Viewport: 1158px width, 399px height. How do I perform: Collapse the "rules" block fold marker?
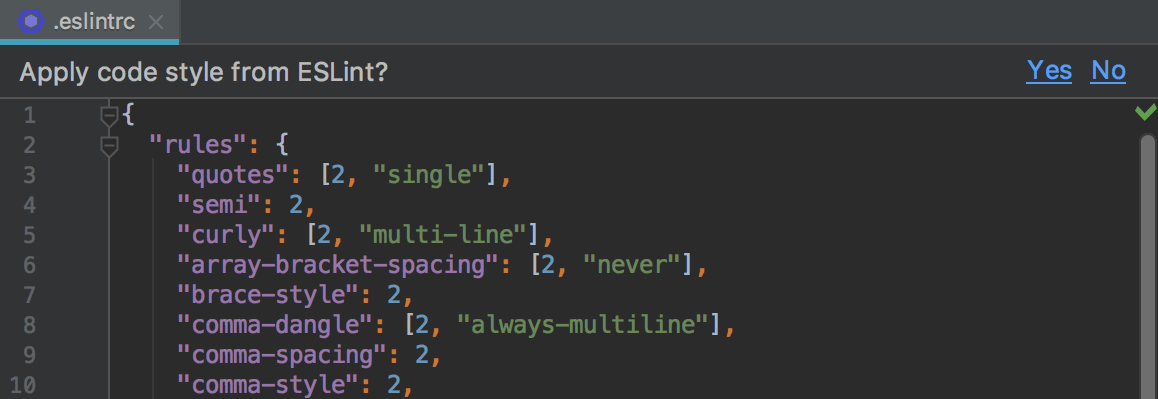[x=109, y=146]
